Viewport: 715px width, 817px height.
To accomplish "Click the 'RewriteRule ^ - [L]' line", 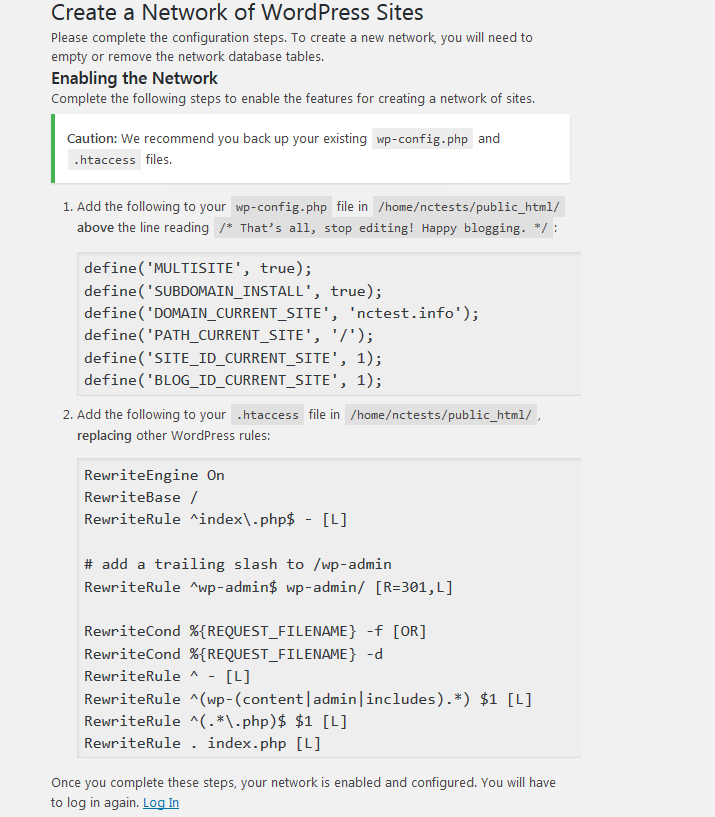I will (x=167, y=676).
